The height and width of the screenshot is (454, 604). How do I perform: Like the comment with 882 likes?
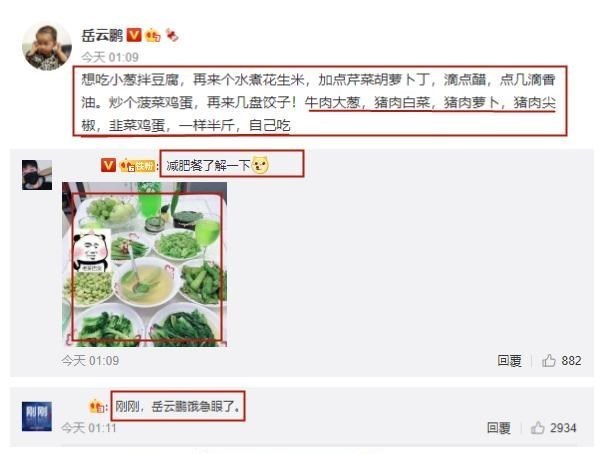(x=549, y=360)
